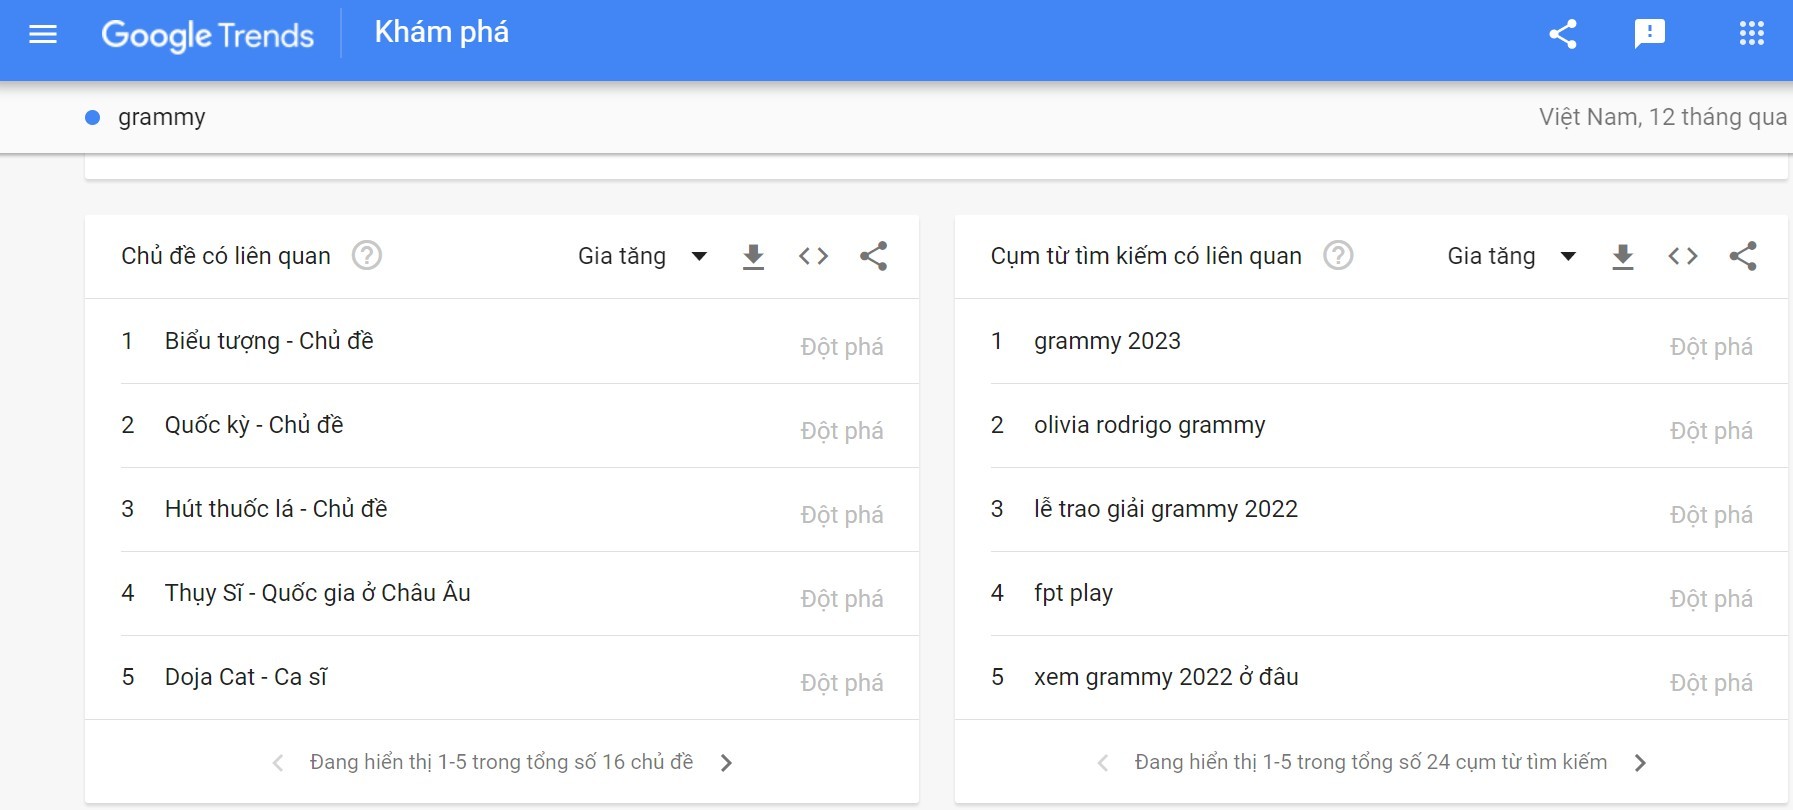Click text showing 1-5 of 16 chủ đề
The image size is (1793, 810).
click(501, 762)
